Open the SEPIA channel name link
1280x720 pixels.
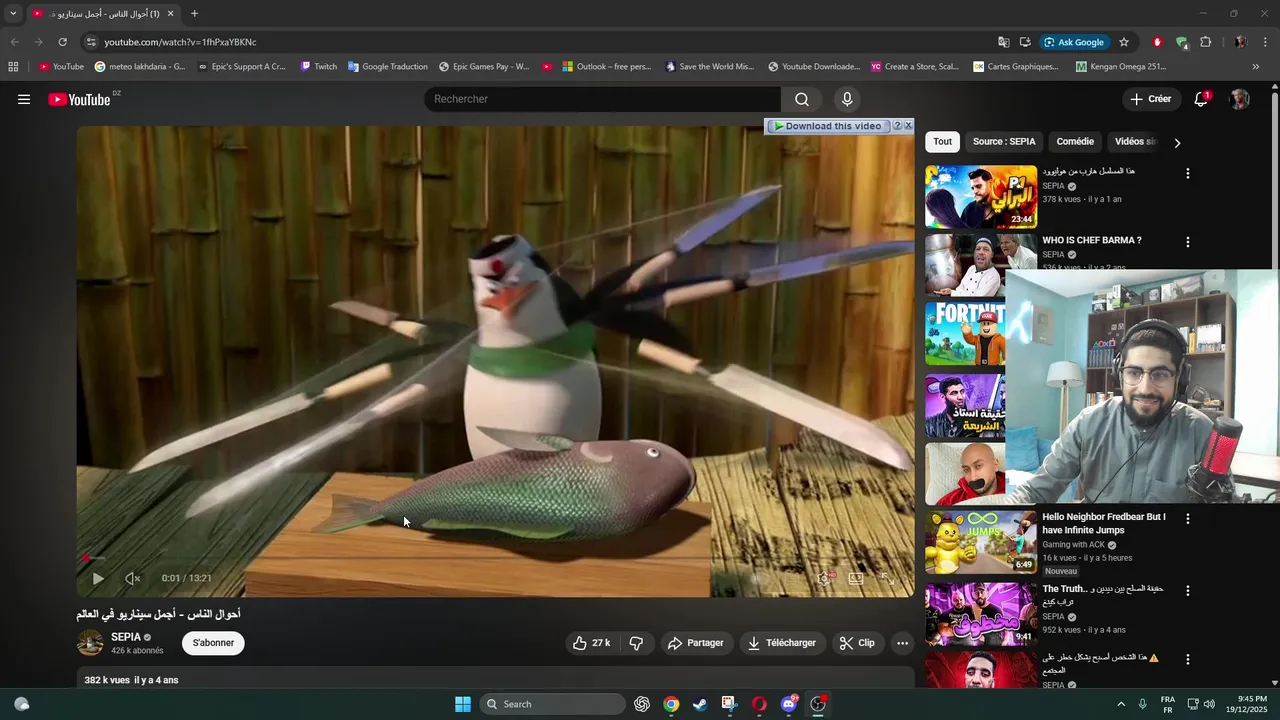126,637
